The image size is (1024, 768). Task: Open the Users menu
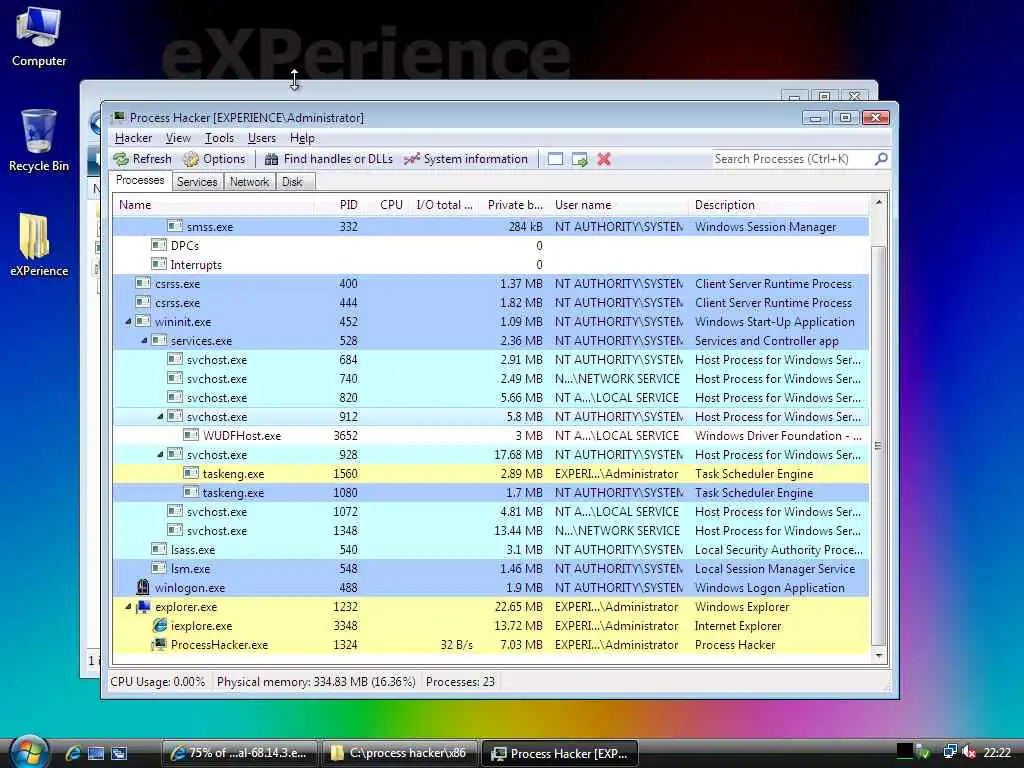tap(262, 138)
